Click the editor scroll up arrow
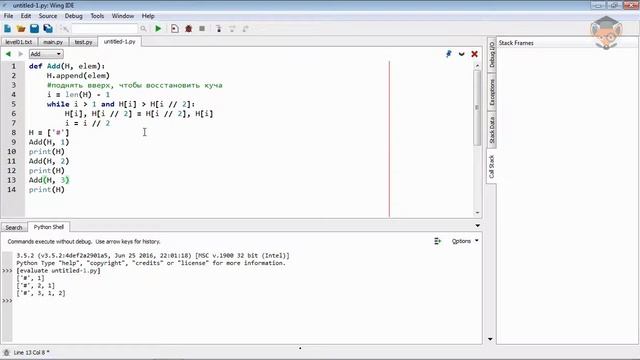Screen dimensions: 640x360 tap(477, 65)
